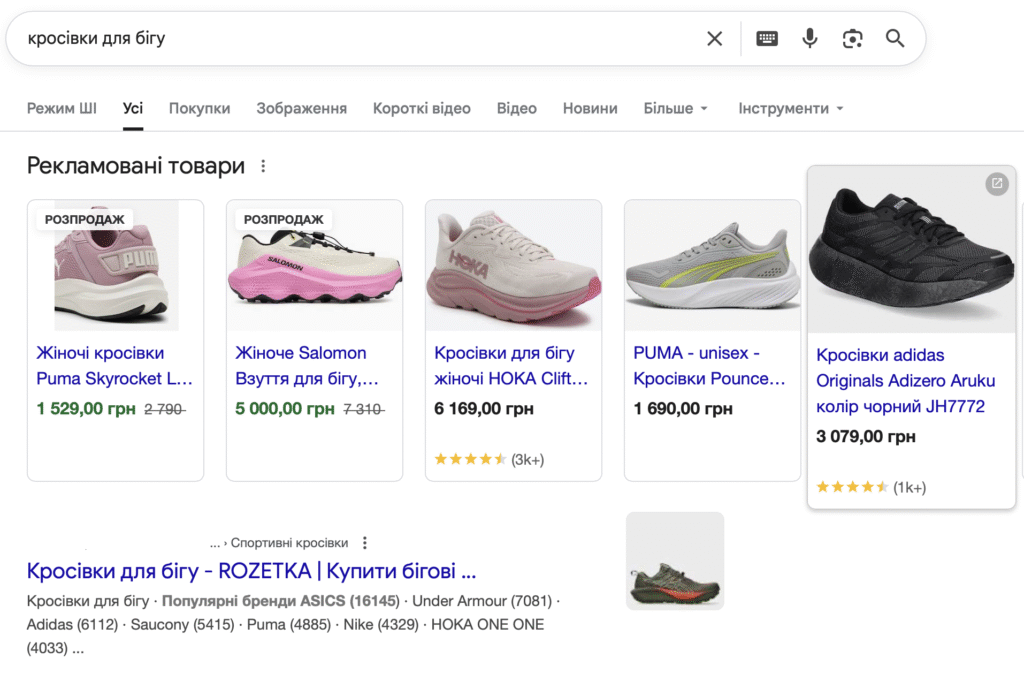This screenshot has width=1024, height=681.
Task: Open the ROZETKA Кросівки для бігу result link
Action: click(x=251, y=571)
